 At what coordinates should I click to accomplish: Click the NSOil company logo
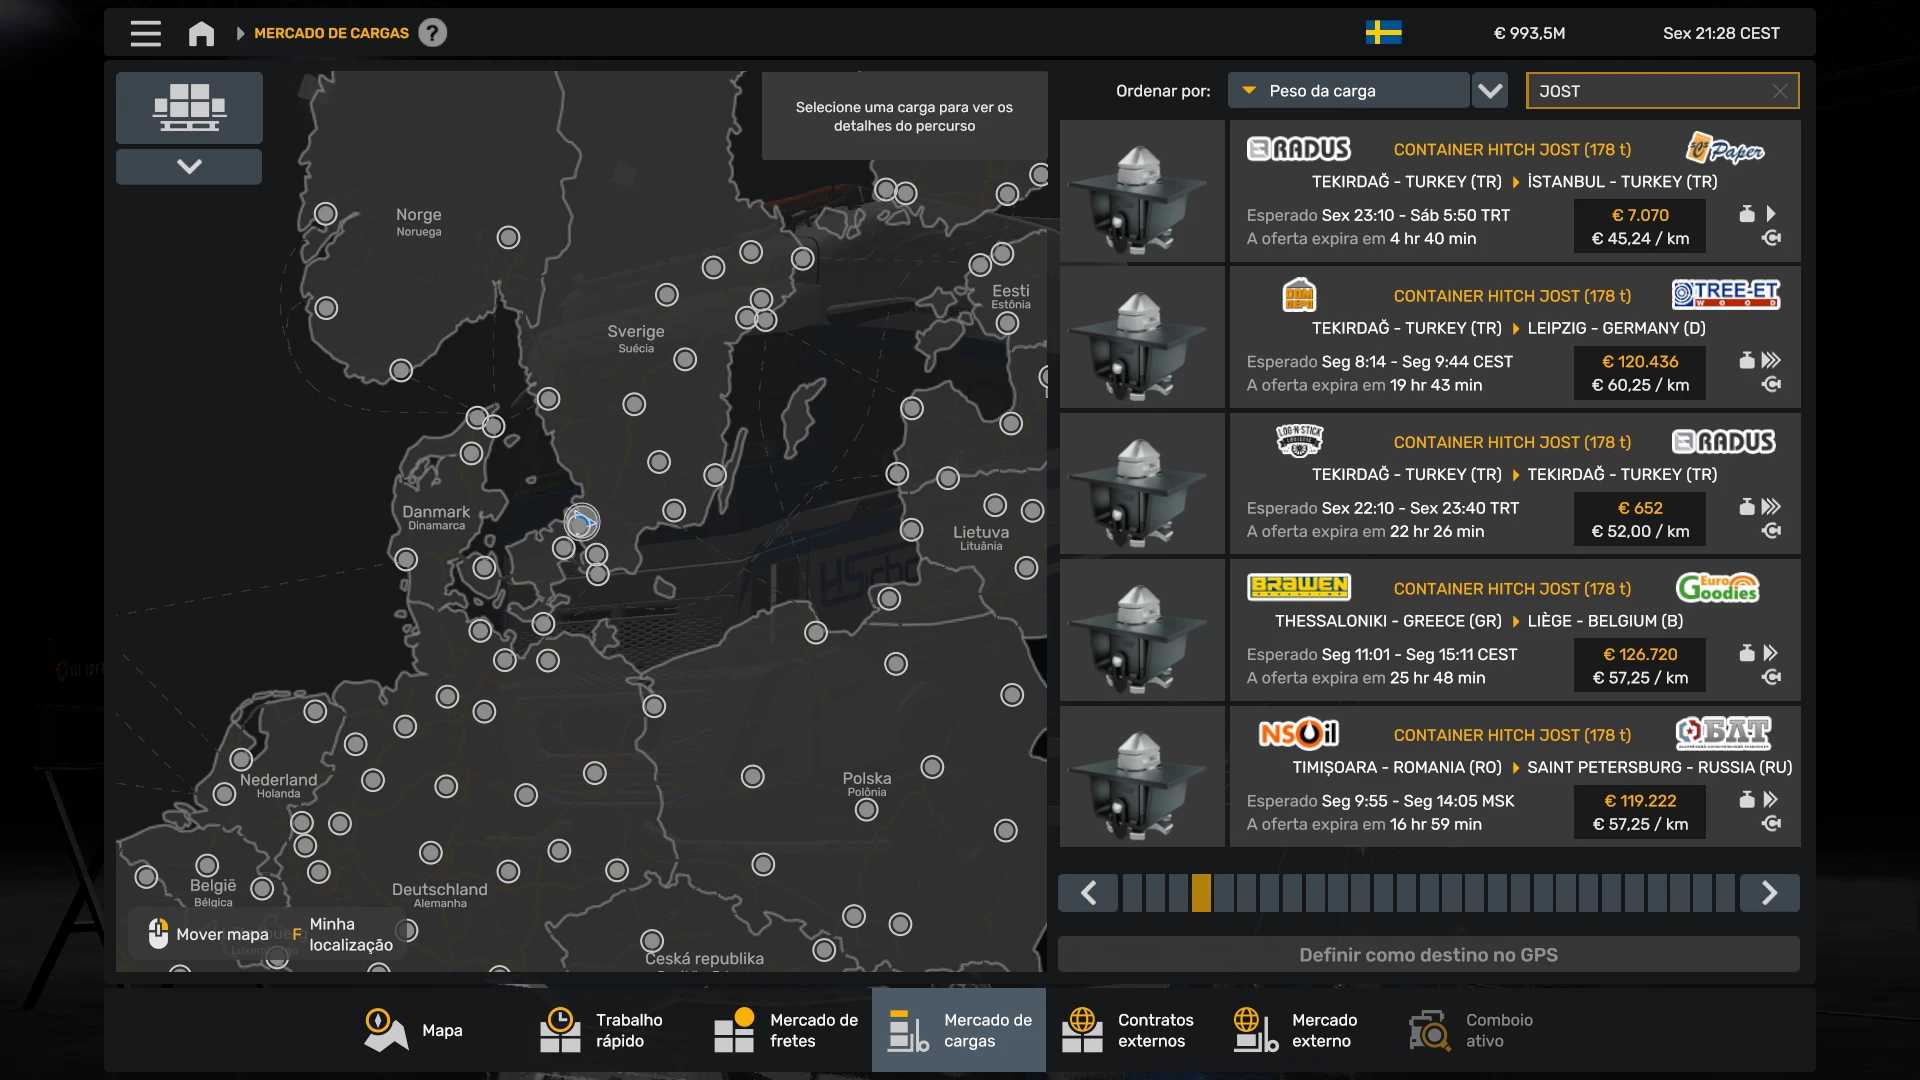(1298, 735)
